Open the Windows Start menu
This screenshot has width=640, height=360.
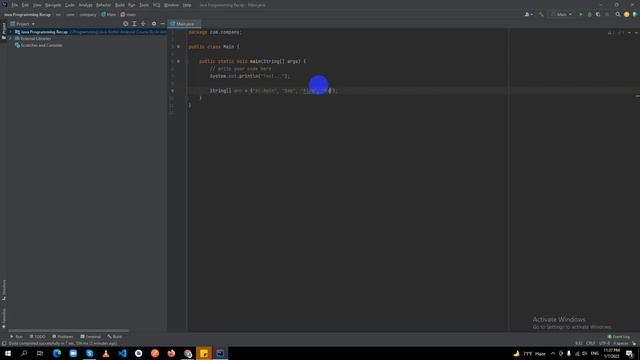[x=8, y=353]
